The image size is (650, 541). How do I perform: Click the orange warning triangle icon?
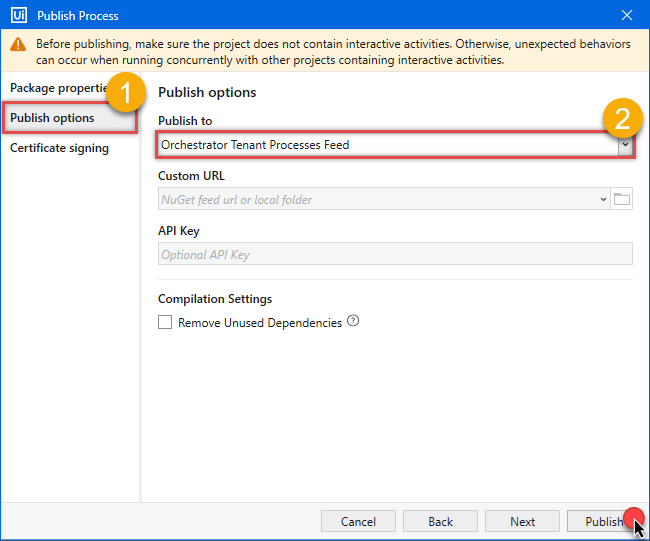pos(18,44)
